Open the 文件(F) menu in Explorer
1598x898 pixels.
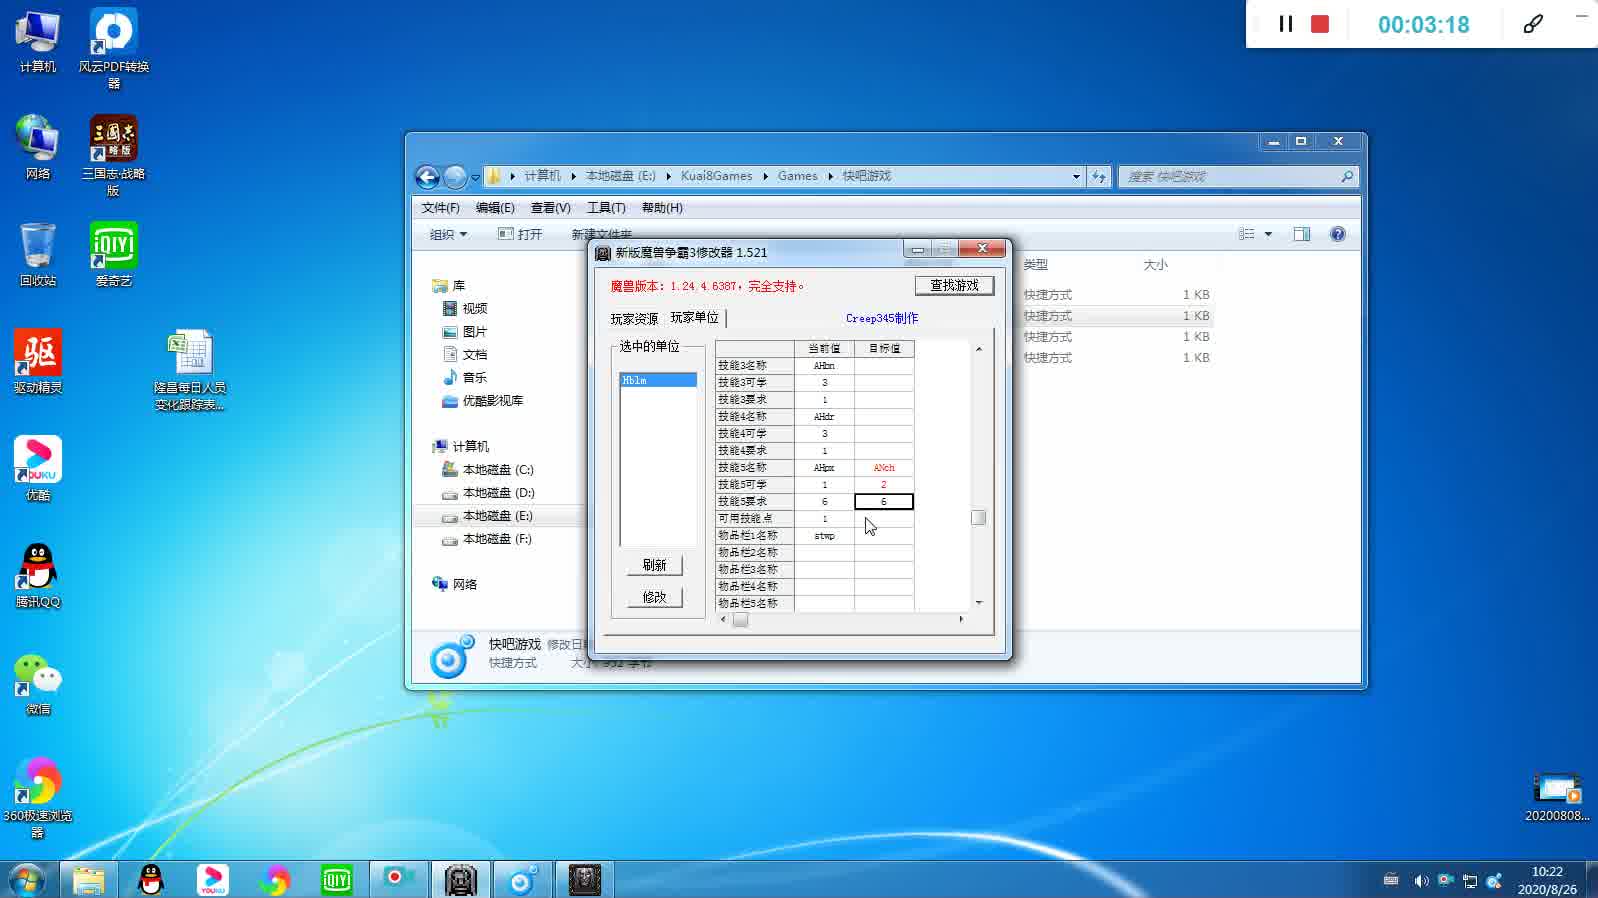tap(440, 208)
